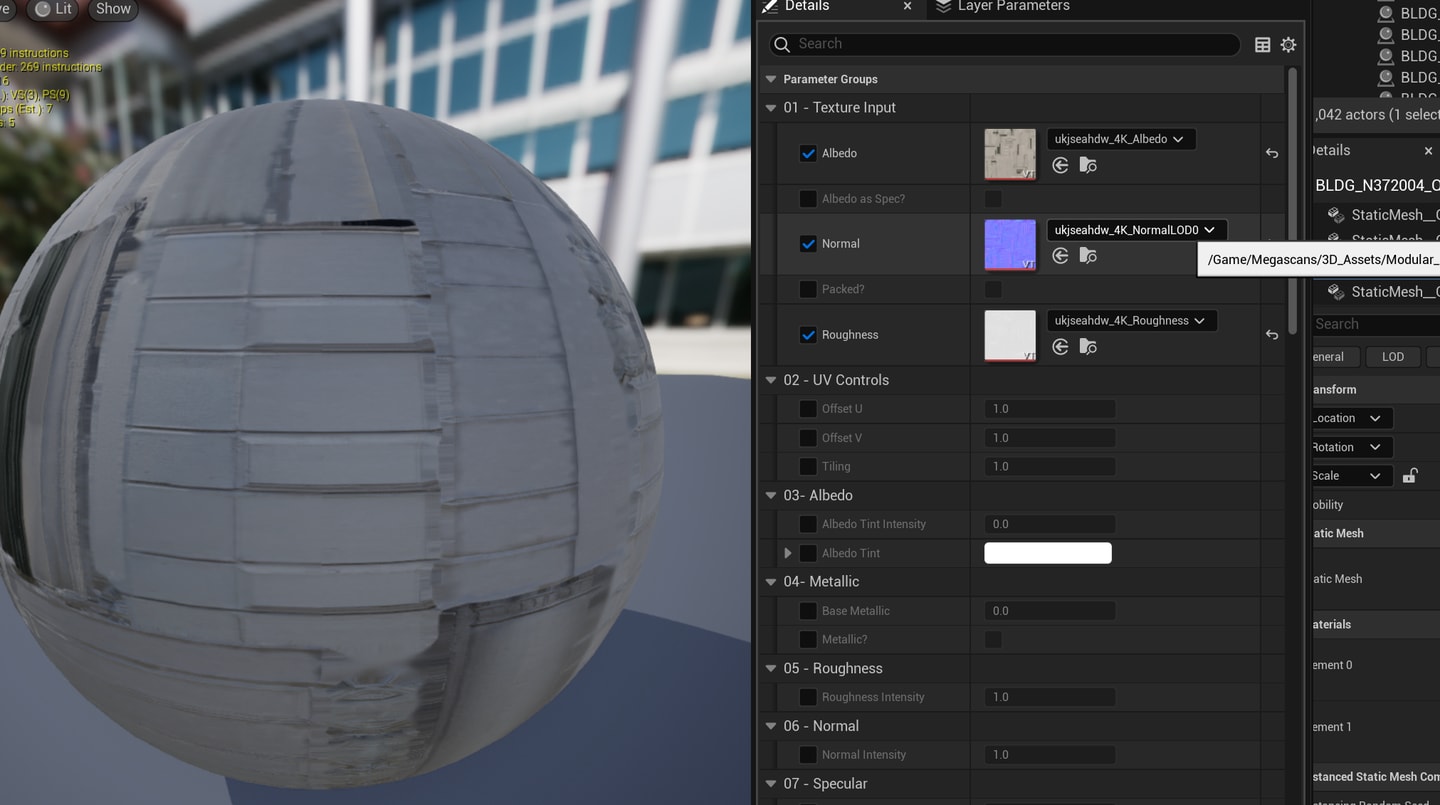Click the Details panel vertical scrollbar
1440x805 pixels.
click(1293, 200)
